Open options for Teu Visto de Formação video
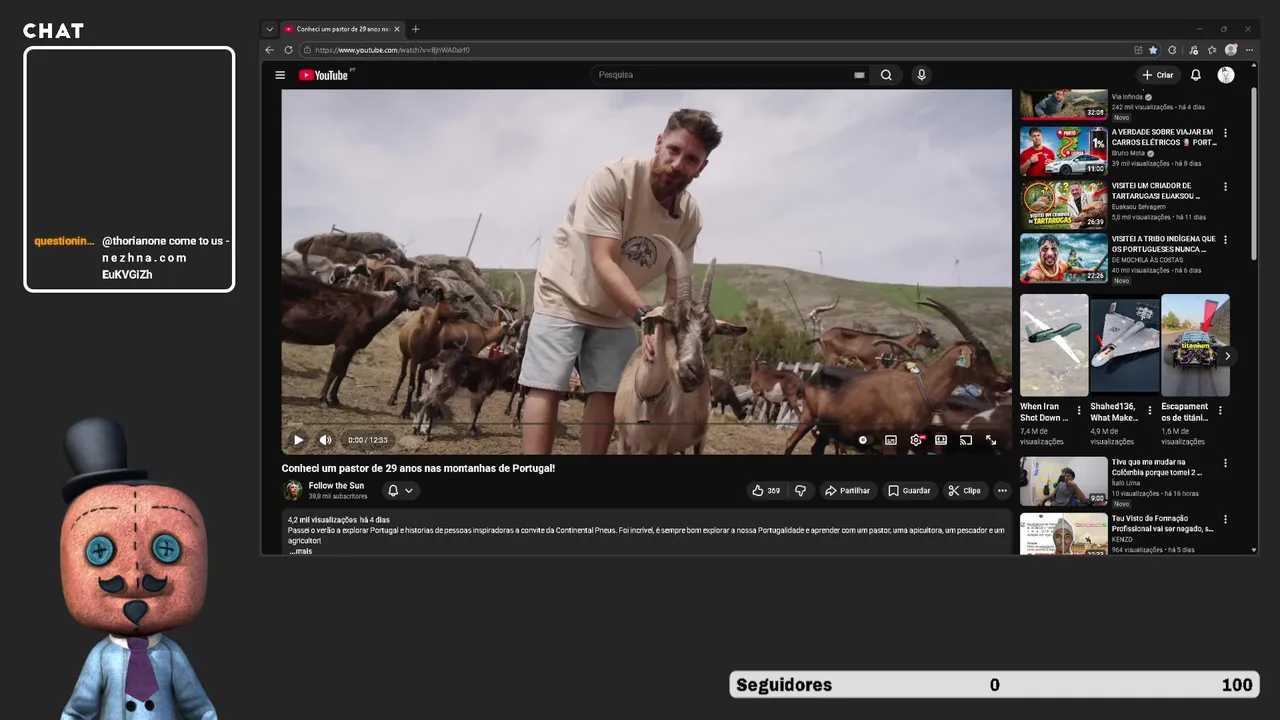 pyautogui.click(x=1225, y=520)
